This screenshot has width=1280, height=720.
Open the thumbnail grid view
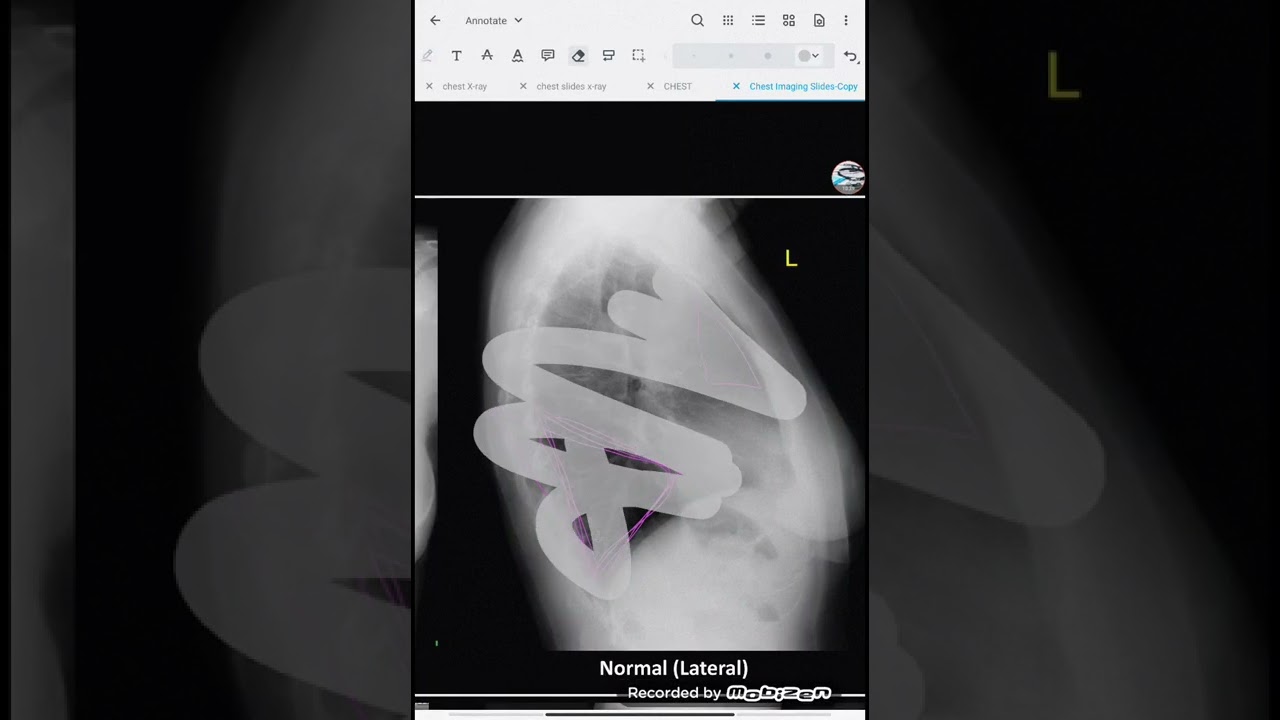coord(728,20)
